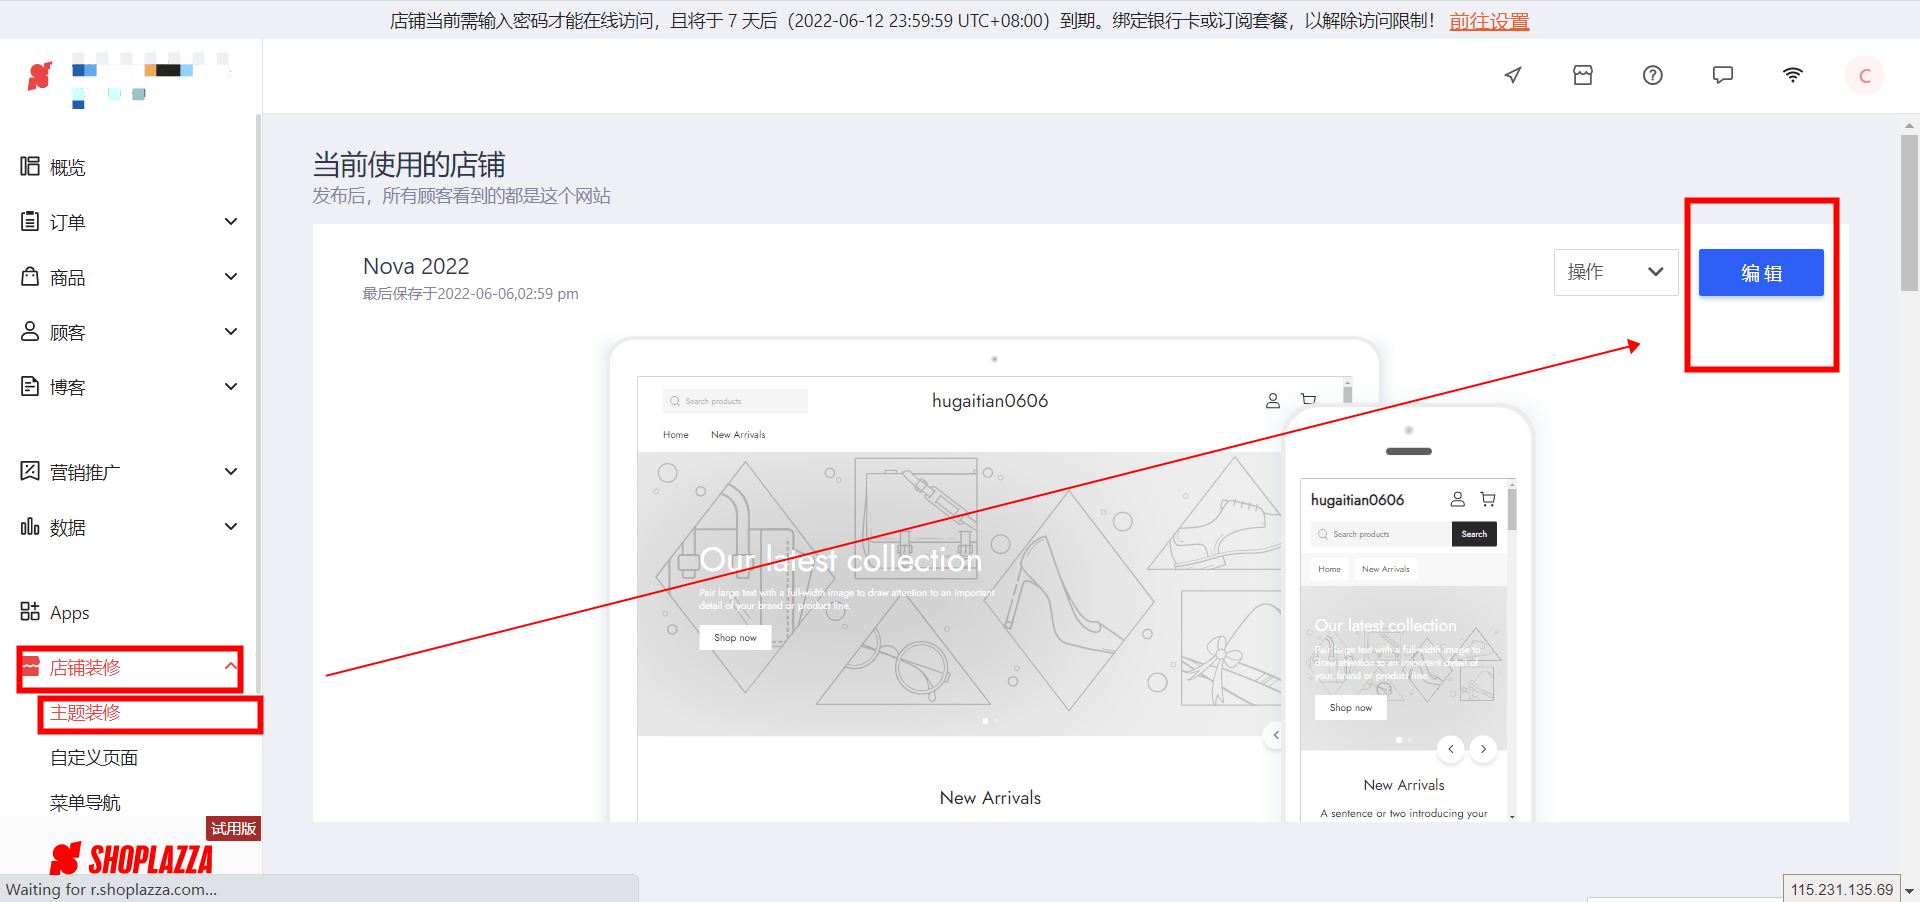1920x902 pixels.
Task: Click the next slide arrow in mobile preview
Action: 1483,749
